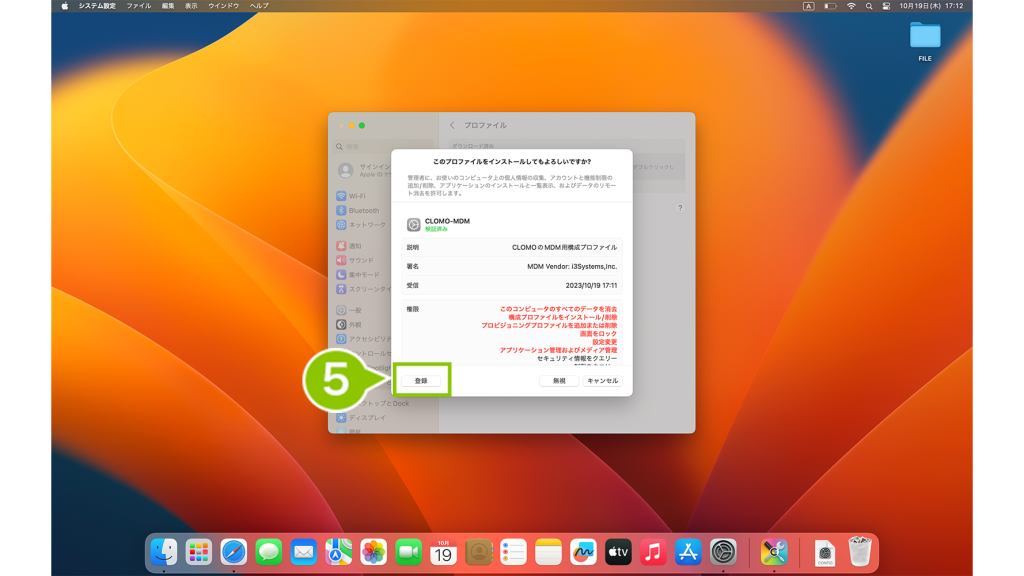Launch FaceTime from the Dock
The width and height of the screenshot is (1024, 576).
[409, 552]
